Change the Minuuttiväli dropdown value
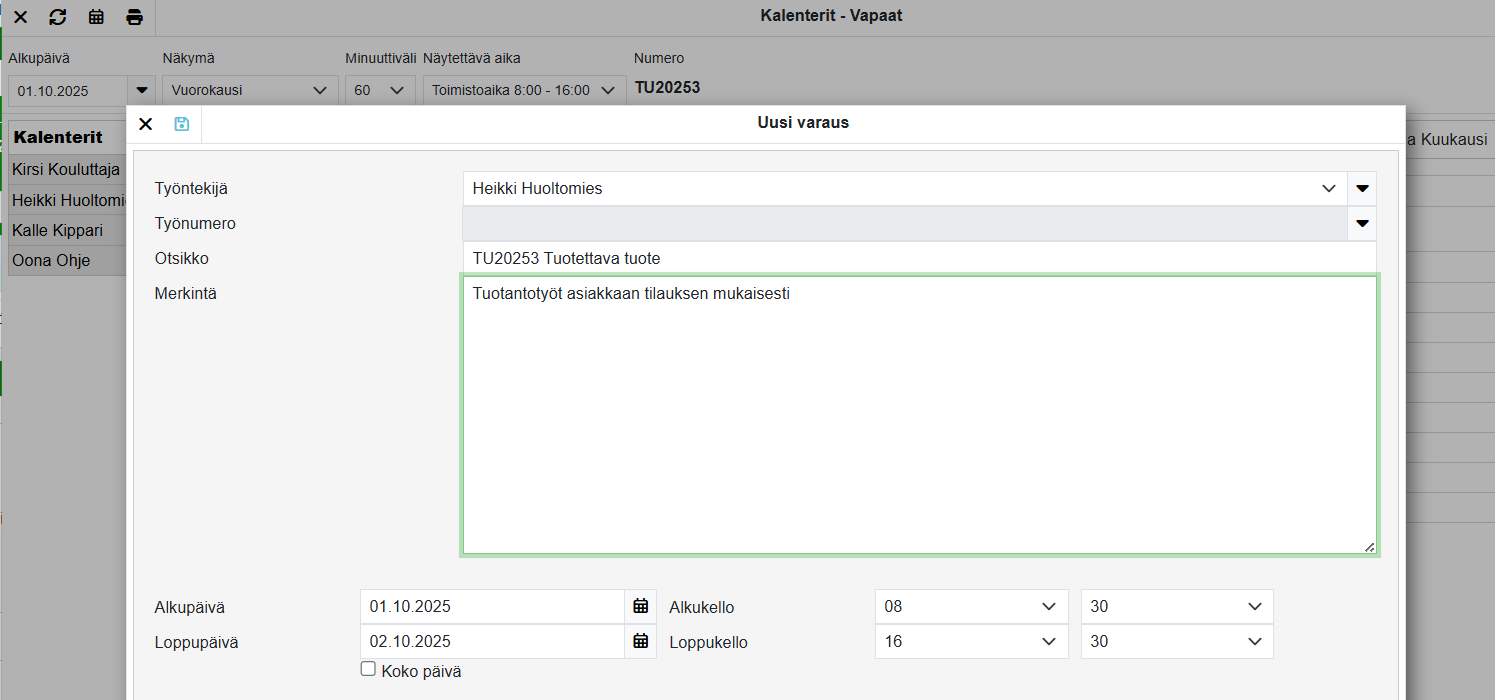This screenshot has width=1495, height=700. [x=379, y=90]
